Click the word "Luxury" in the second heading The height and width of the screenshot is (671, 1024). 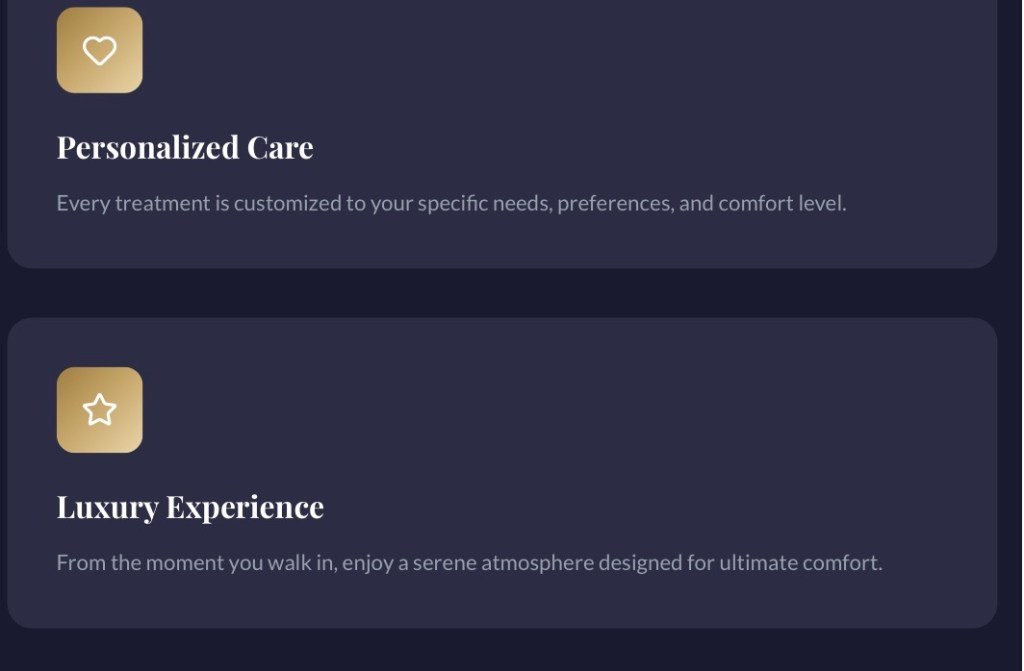[x=107, y=508]
